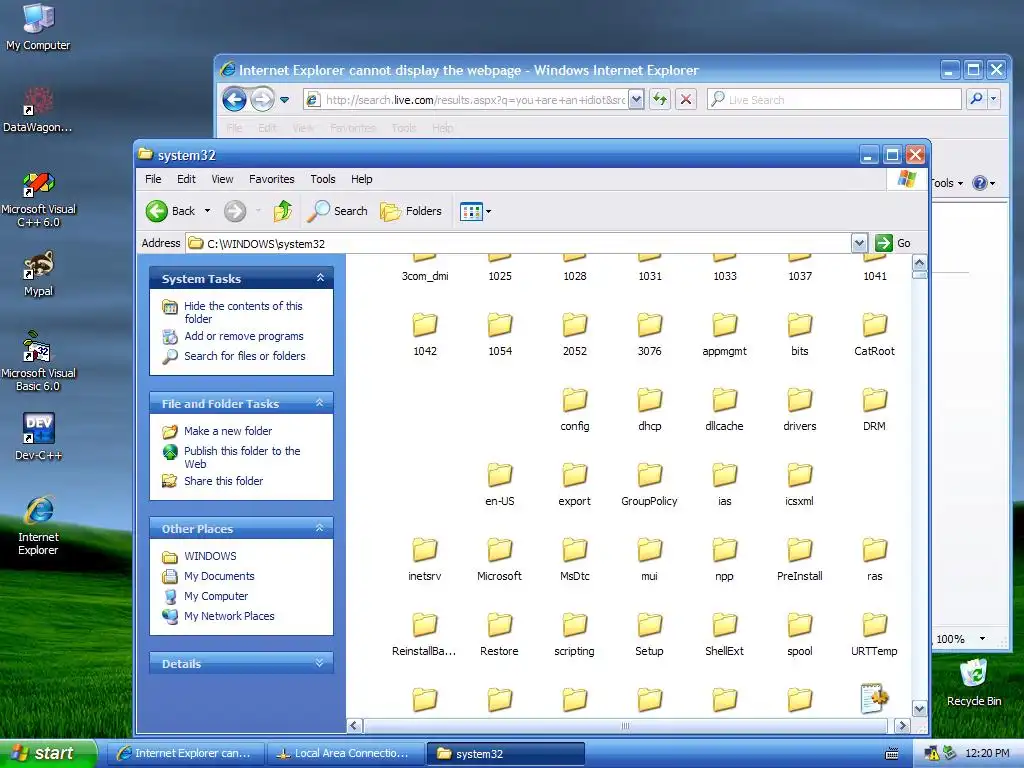Select Microsoft Visual C++ 6.0 desktop icon
Screen dimensions: 1024x768
coord(38,199)
